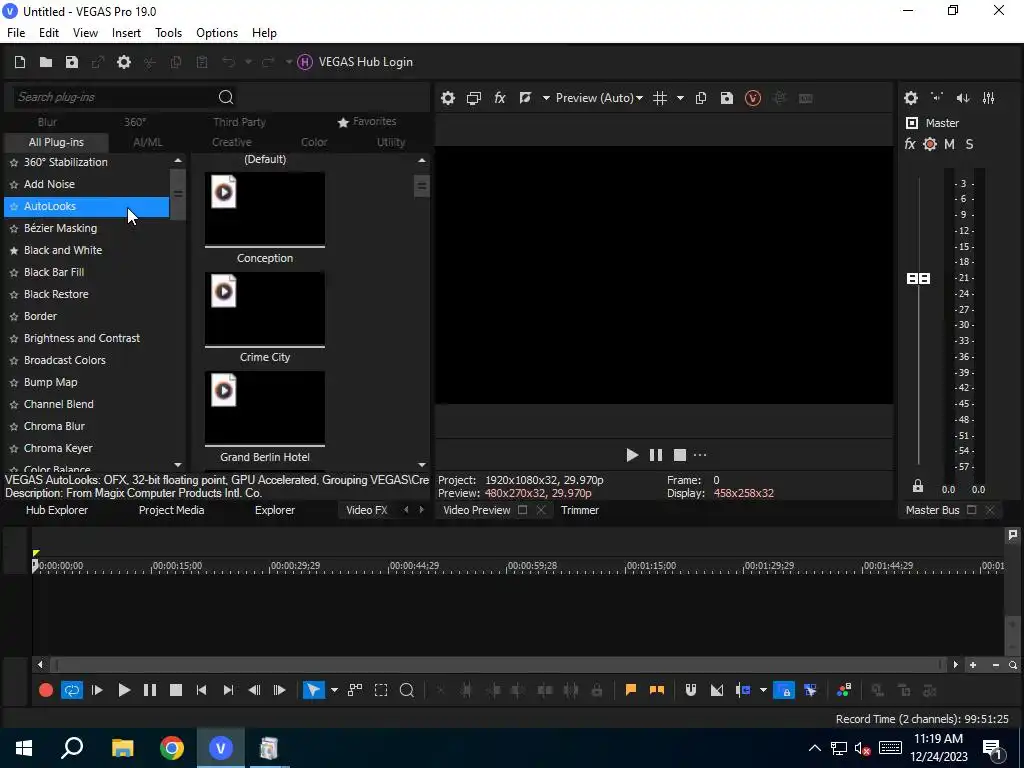Toggle favorite star for Add Noise

pos(14,185)
